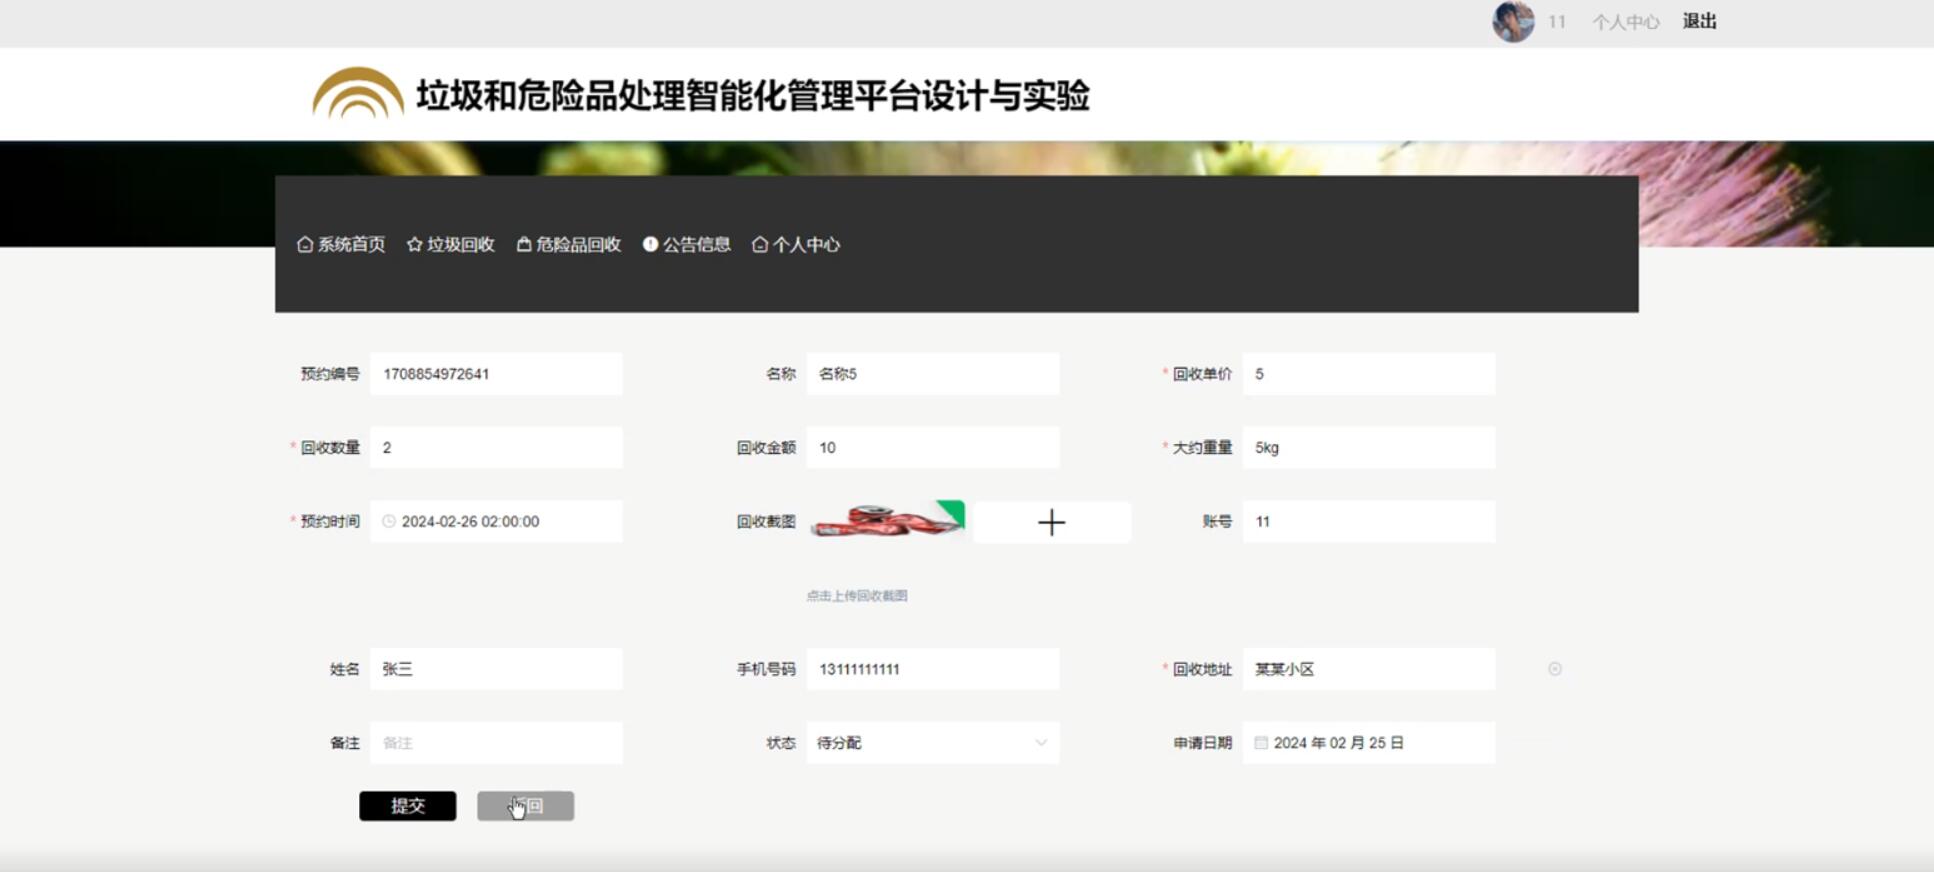Screen dimensions: 1934x872
Task: Click the user avatar picture
Action: point(1513,21)
